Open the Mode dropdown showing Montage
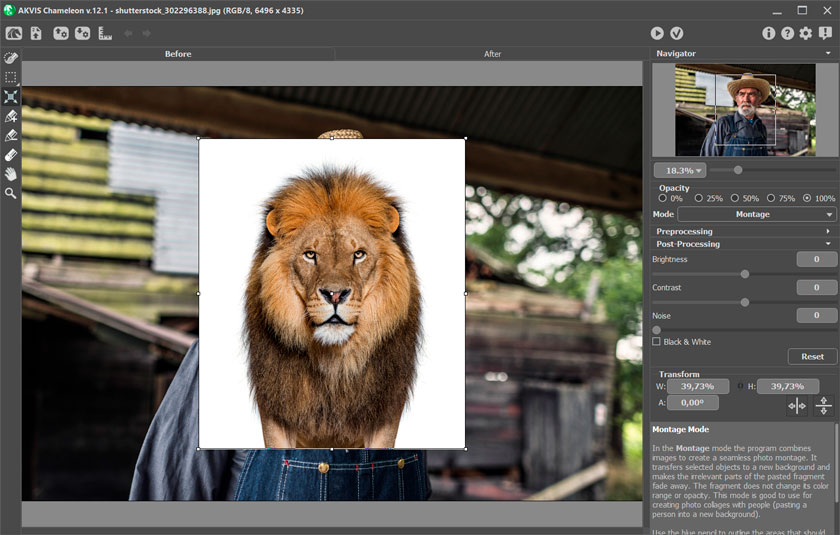 pos(756,214)
